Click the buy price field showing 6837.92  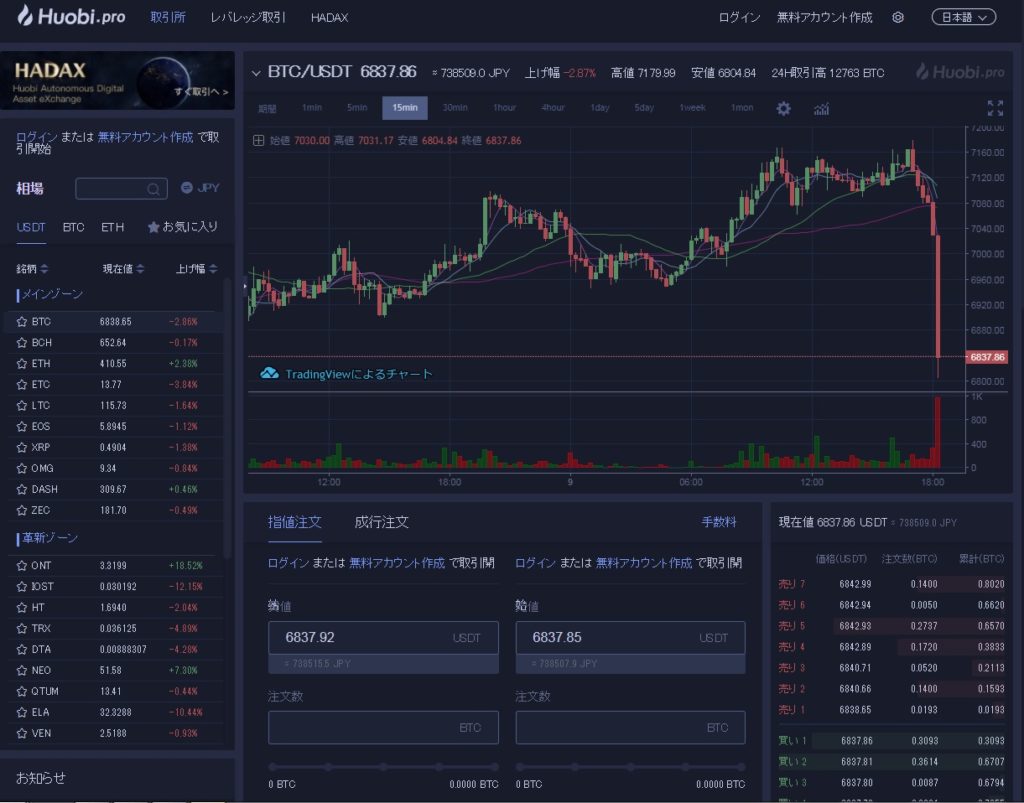point(383,638)
